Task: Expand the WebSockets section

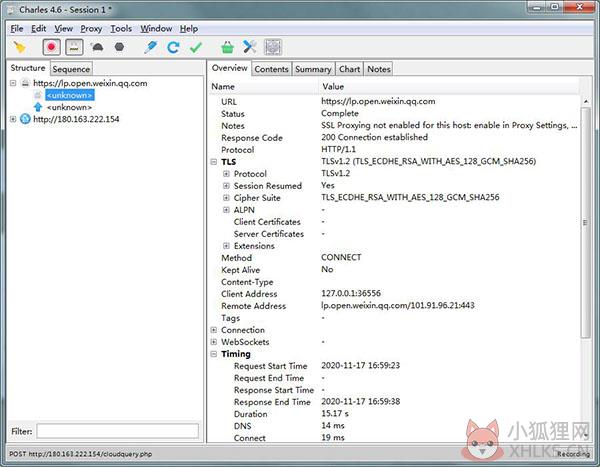Action: tap(214, 342)
